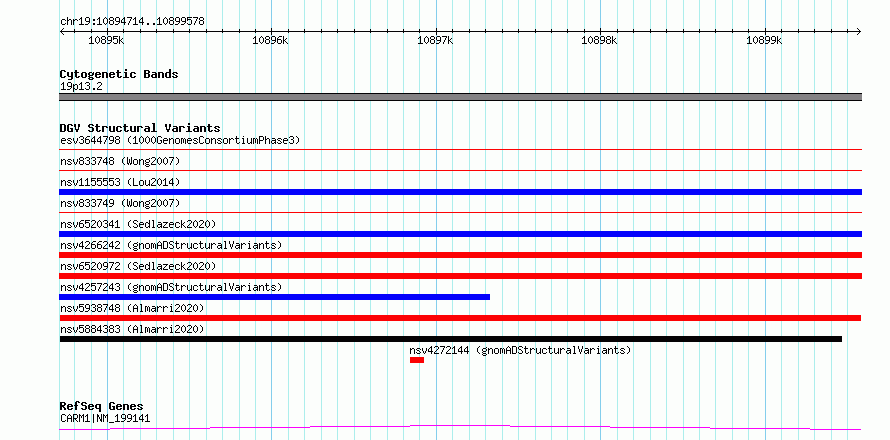
Task: Click nsv6520972 (Sedlazeck2020) label
Action: tap(138, 266)
